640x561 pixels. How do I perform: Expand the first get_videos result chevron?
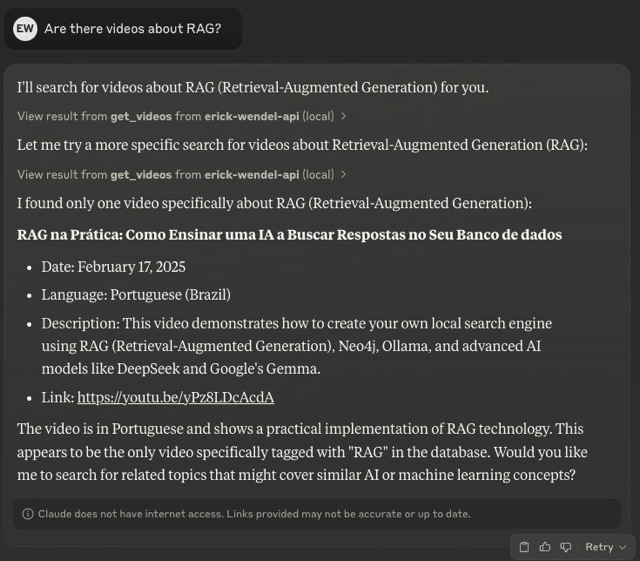344,116
